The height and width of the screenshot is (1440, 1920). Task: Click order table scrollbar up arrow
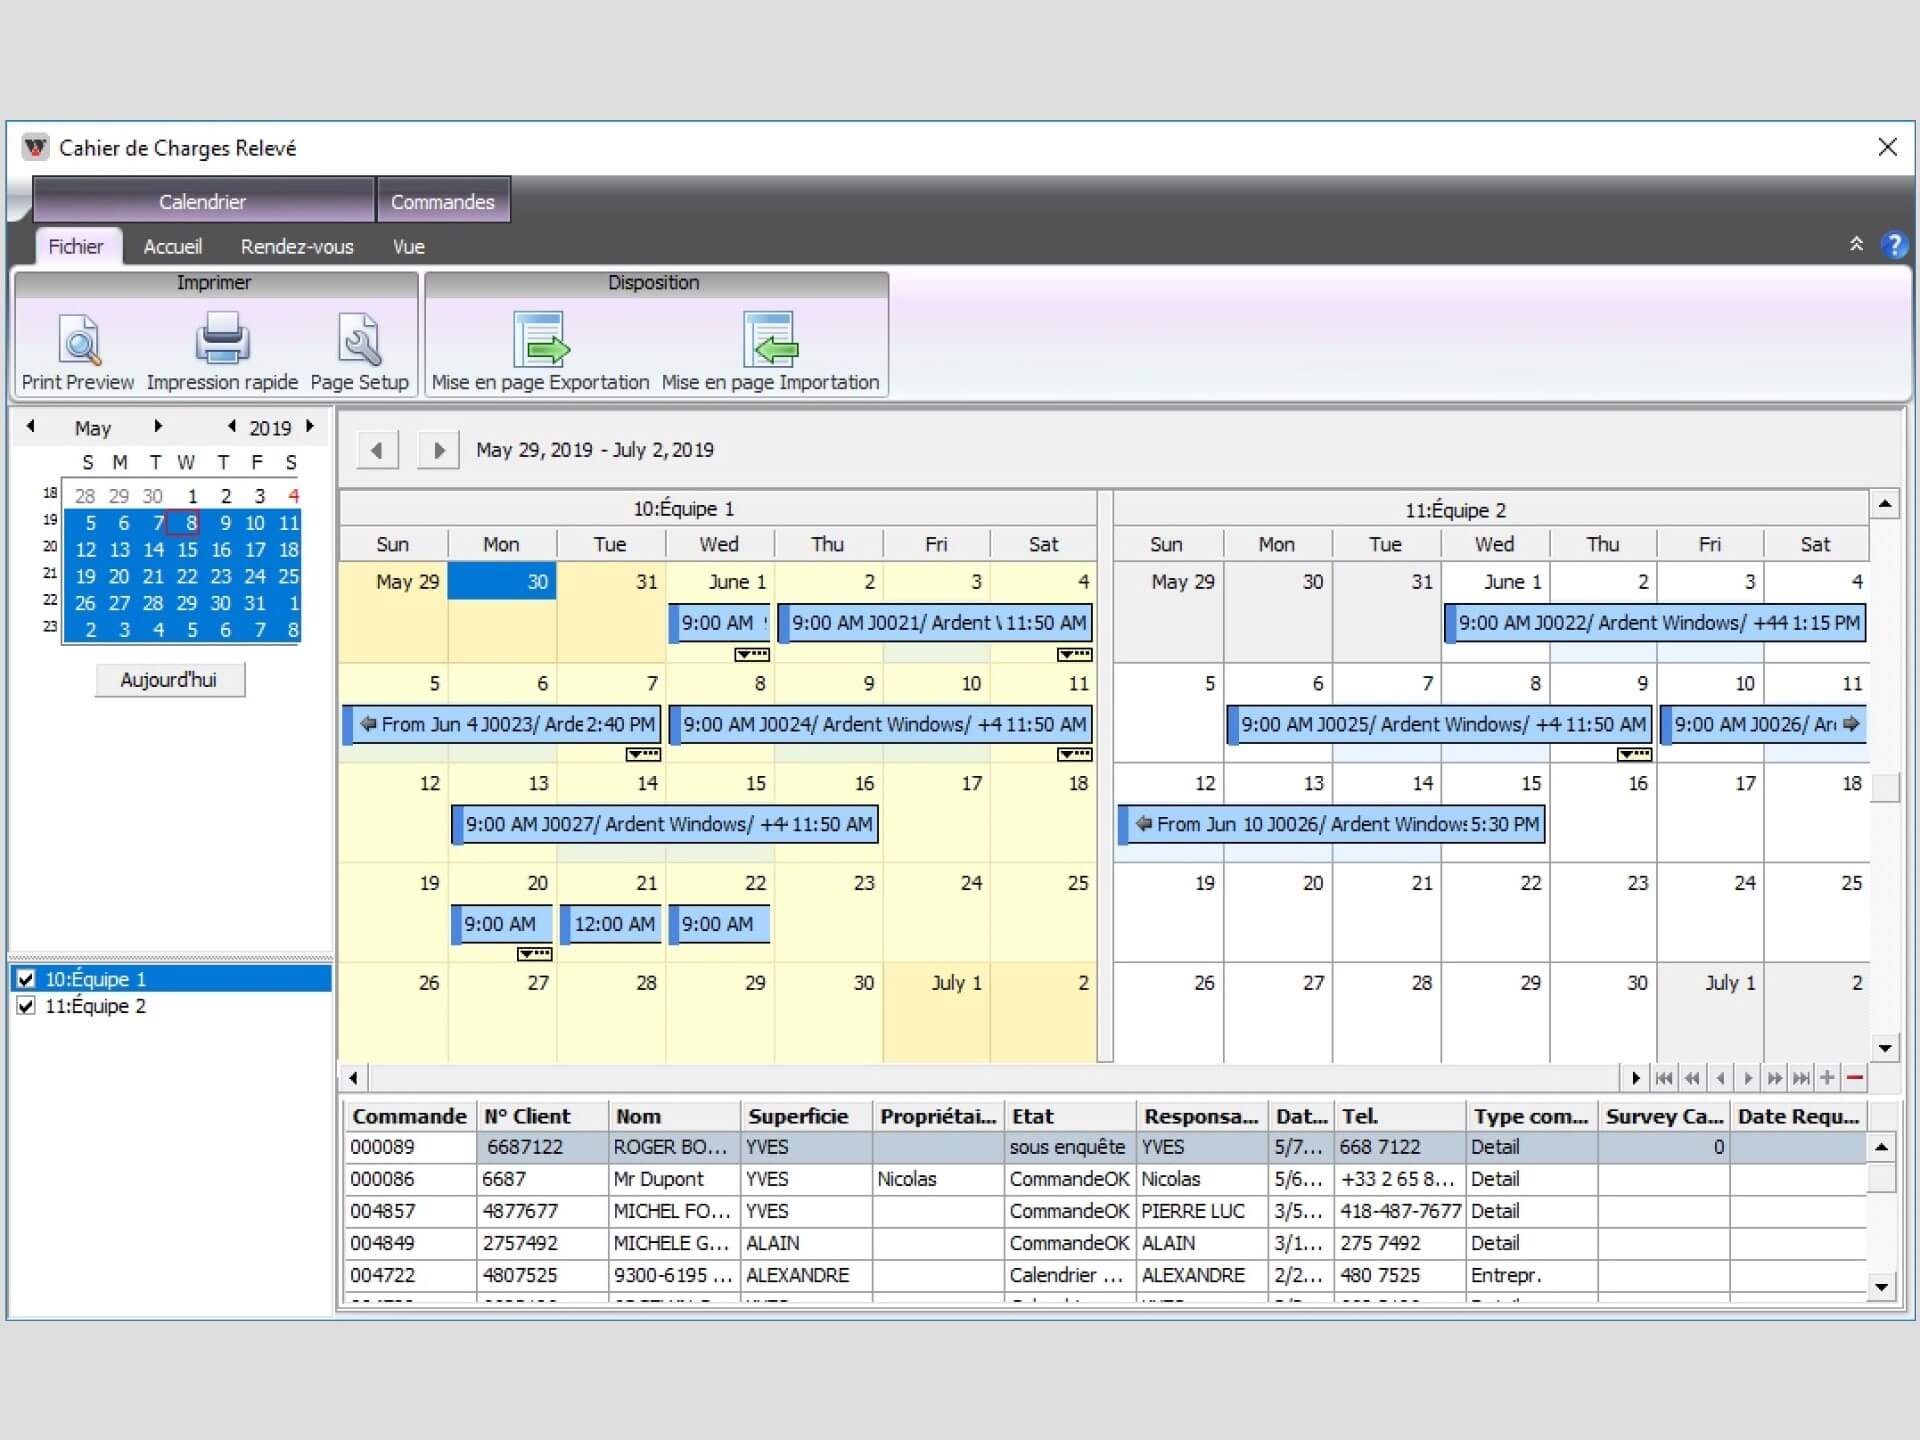pos(1881,1147)
